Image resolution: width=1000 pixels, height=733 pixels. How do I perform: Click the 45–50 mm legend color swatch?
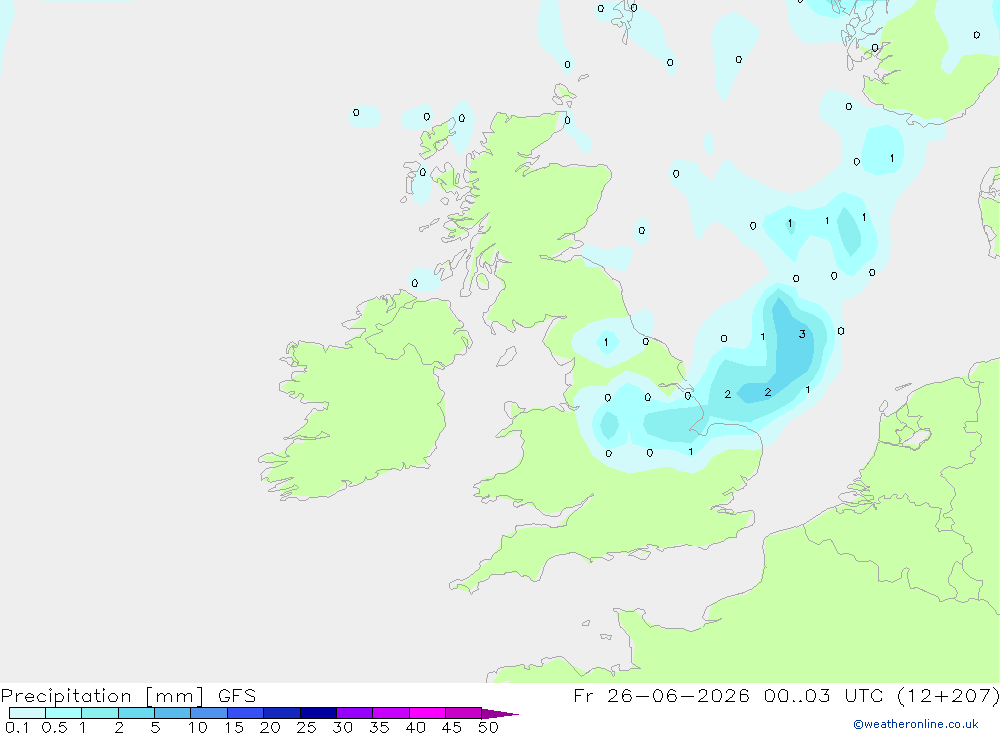click(x=464, y=713)
